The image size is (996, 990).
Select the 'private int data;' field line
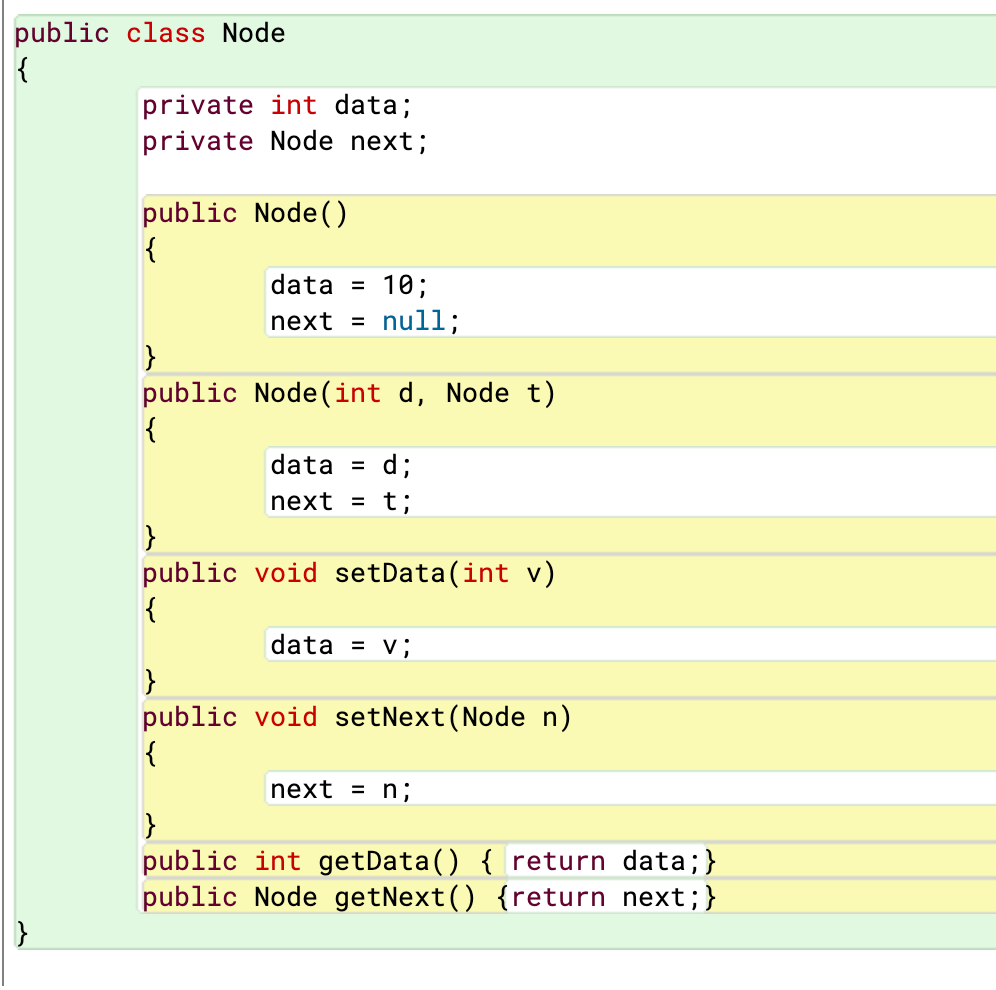click(x=278, y=105)
